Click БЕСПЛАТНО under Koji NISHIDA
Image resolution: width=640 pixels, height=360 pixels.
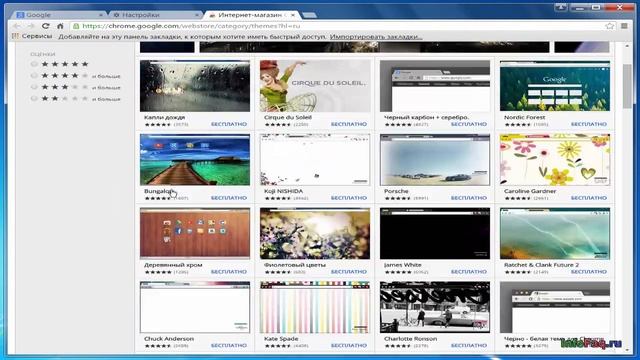(x=349, y=198)
